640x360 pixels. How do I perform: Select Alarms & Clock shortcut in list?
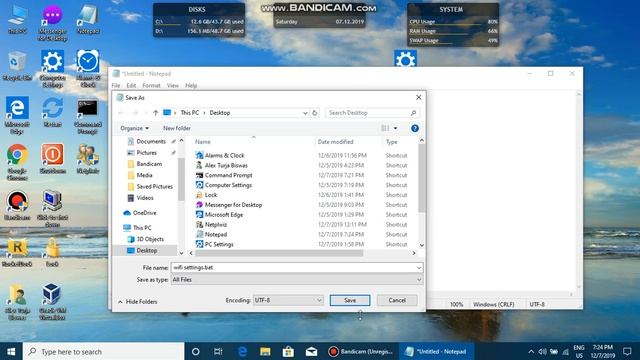point(224,156)
